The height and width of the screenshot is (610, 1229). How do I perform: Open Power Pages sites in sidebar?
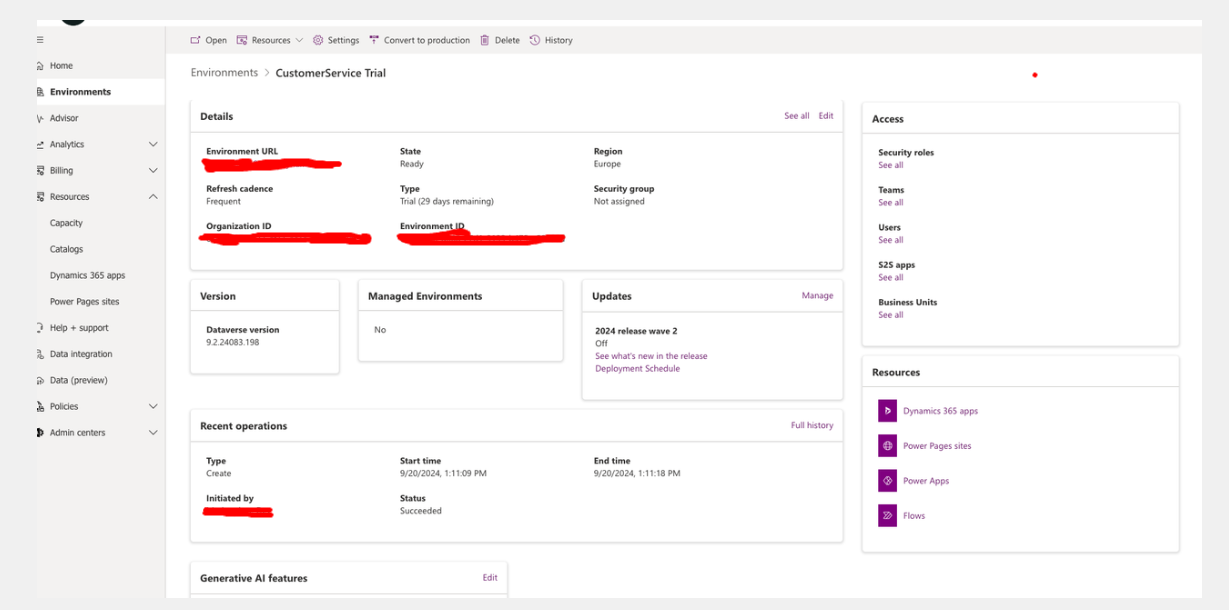[x=84, y=302]
